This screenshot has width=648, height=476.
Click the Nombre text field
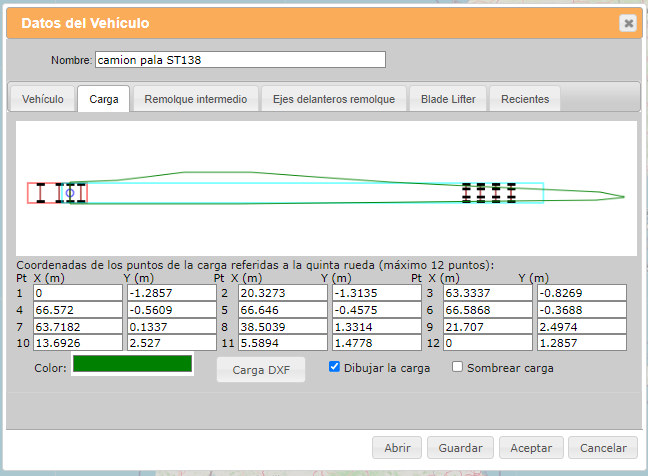click(x=239, y=60)
